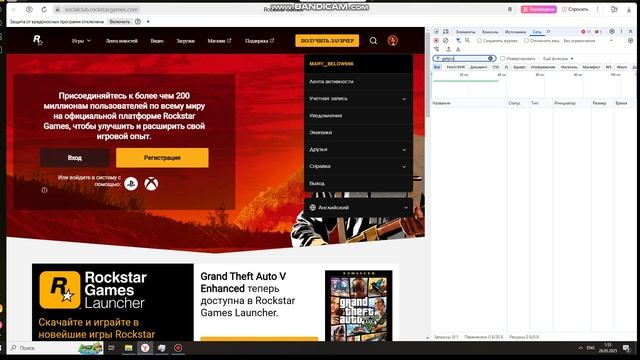Open File Explorer from the taskbar
The height and width of the screenshot is (360, 640).
coord(128,348)
